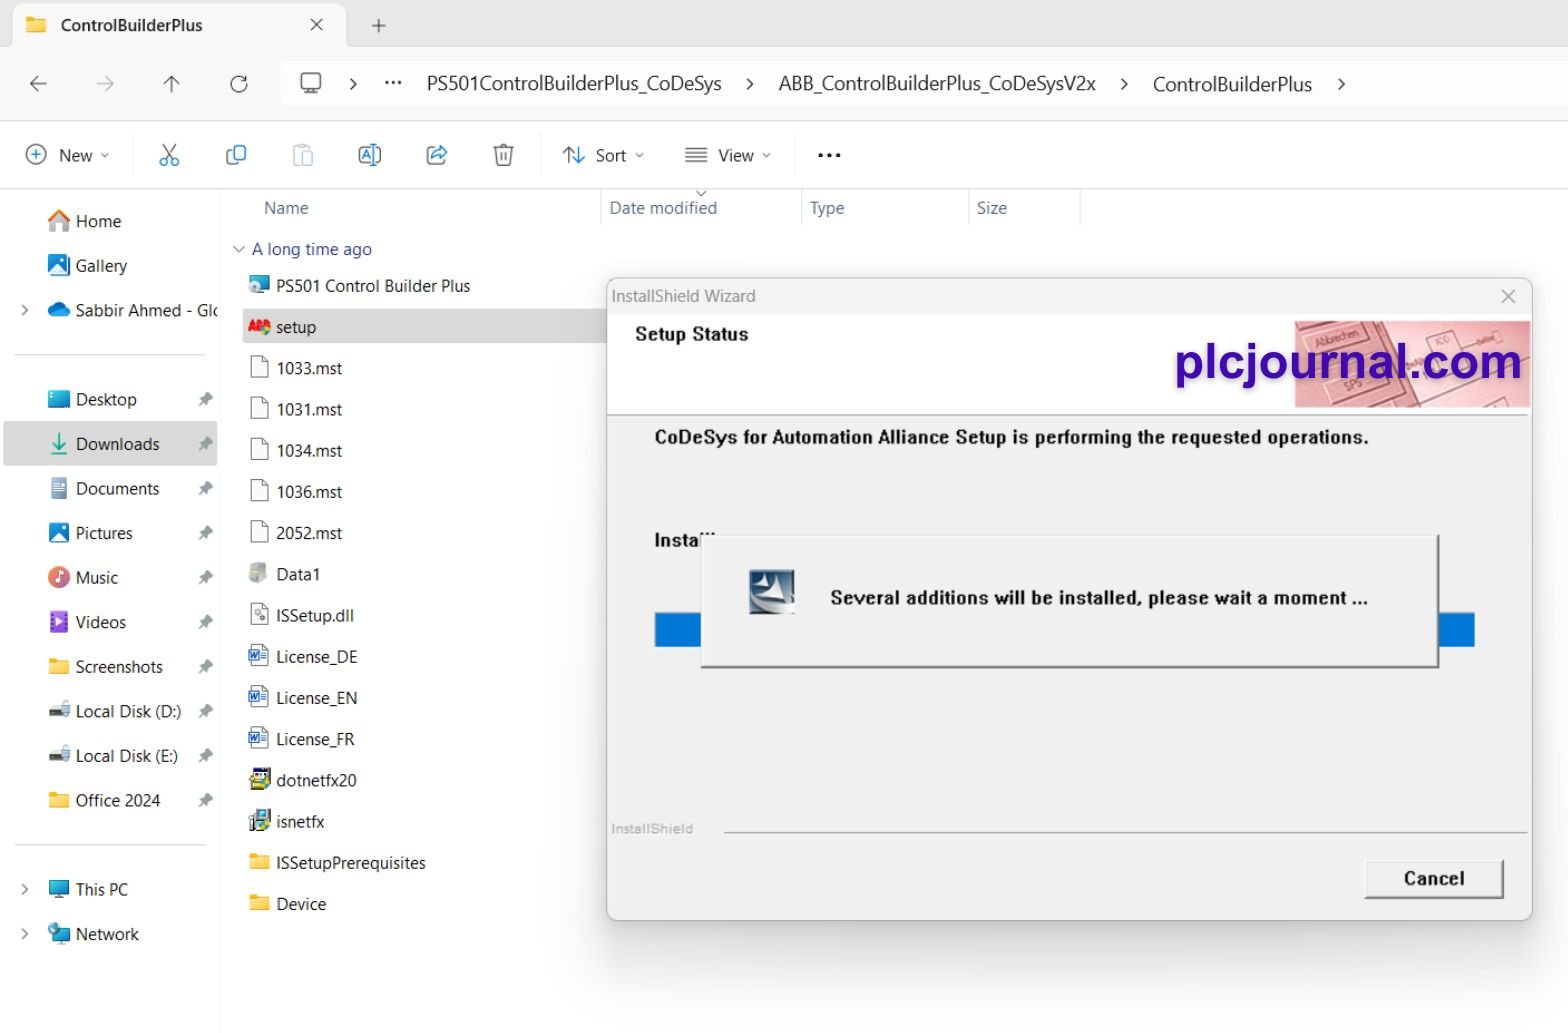Screen dimensions: 1568x1033
Task: Open the View dropdown menu
Action: click(x=728, y=155)
